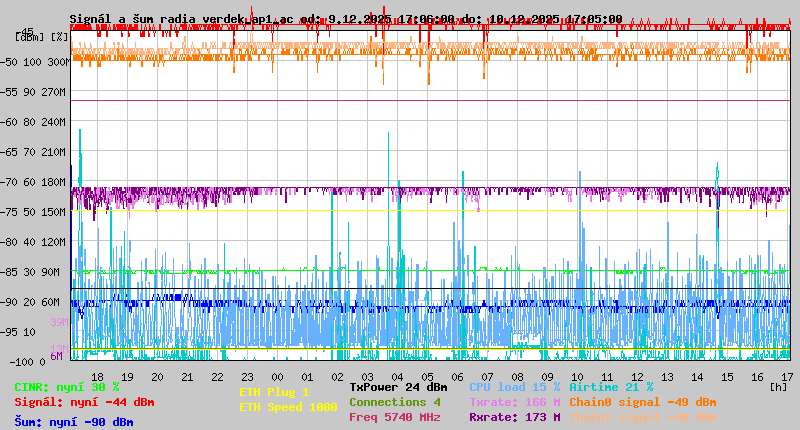Viewport: 800px width, 430px height.
Task: Click the '07' hour tick label
Action: pos(487,377)
